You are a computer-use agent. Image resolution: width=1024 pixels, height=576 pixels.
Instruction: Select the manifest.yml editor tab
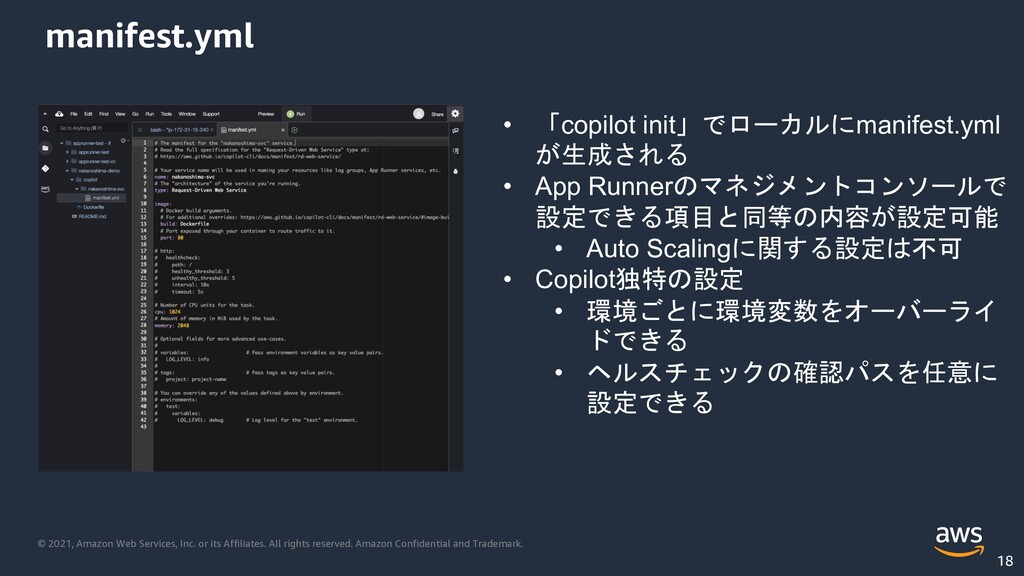(251, 130)
